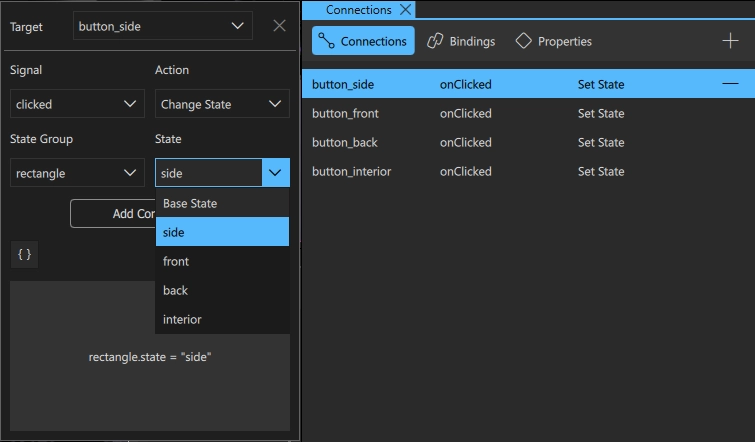Switch to the Properties view
The width and height of the screenshot is (755, 442).
click(553, 41)
